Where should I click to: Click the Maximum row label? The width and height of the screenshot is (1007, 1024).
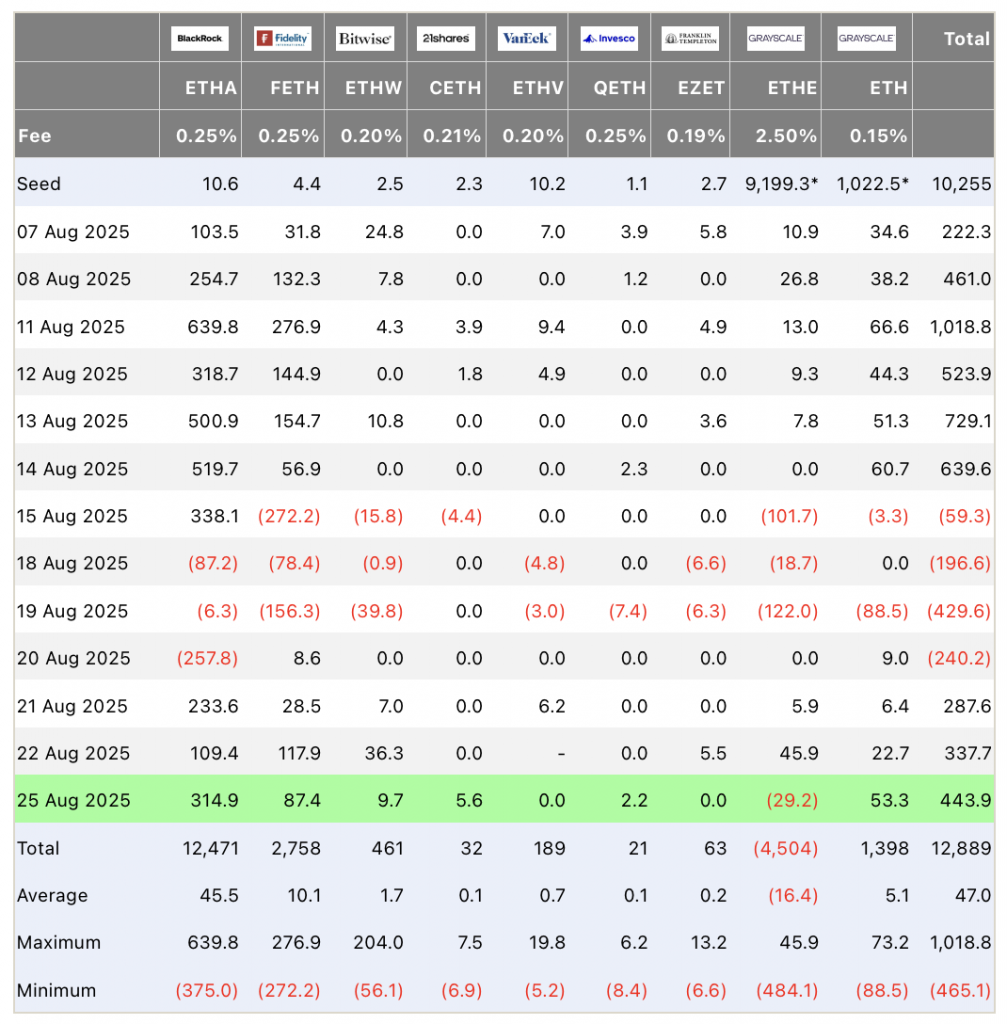coord(59,942)
